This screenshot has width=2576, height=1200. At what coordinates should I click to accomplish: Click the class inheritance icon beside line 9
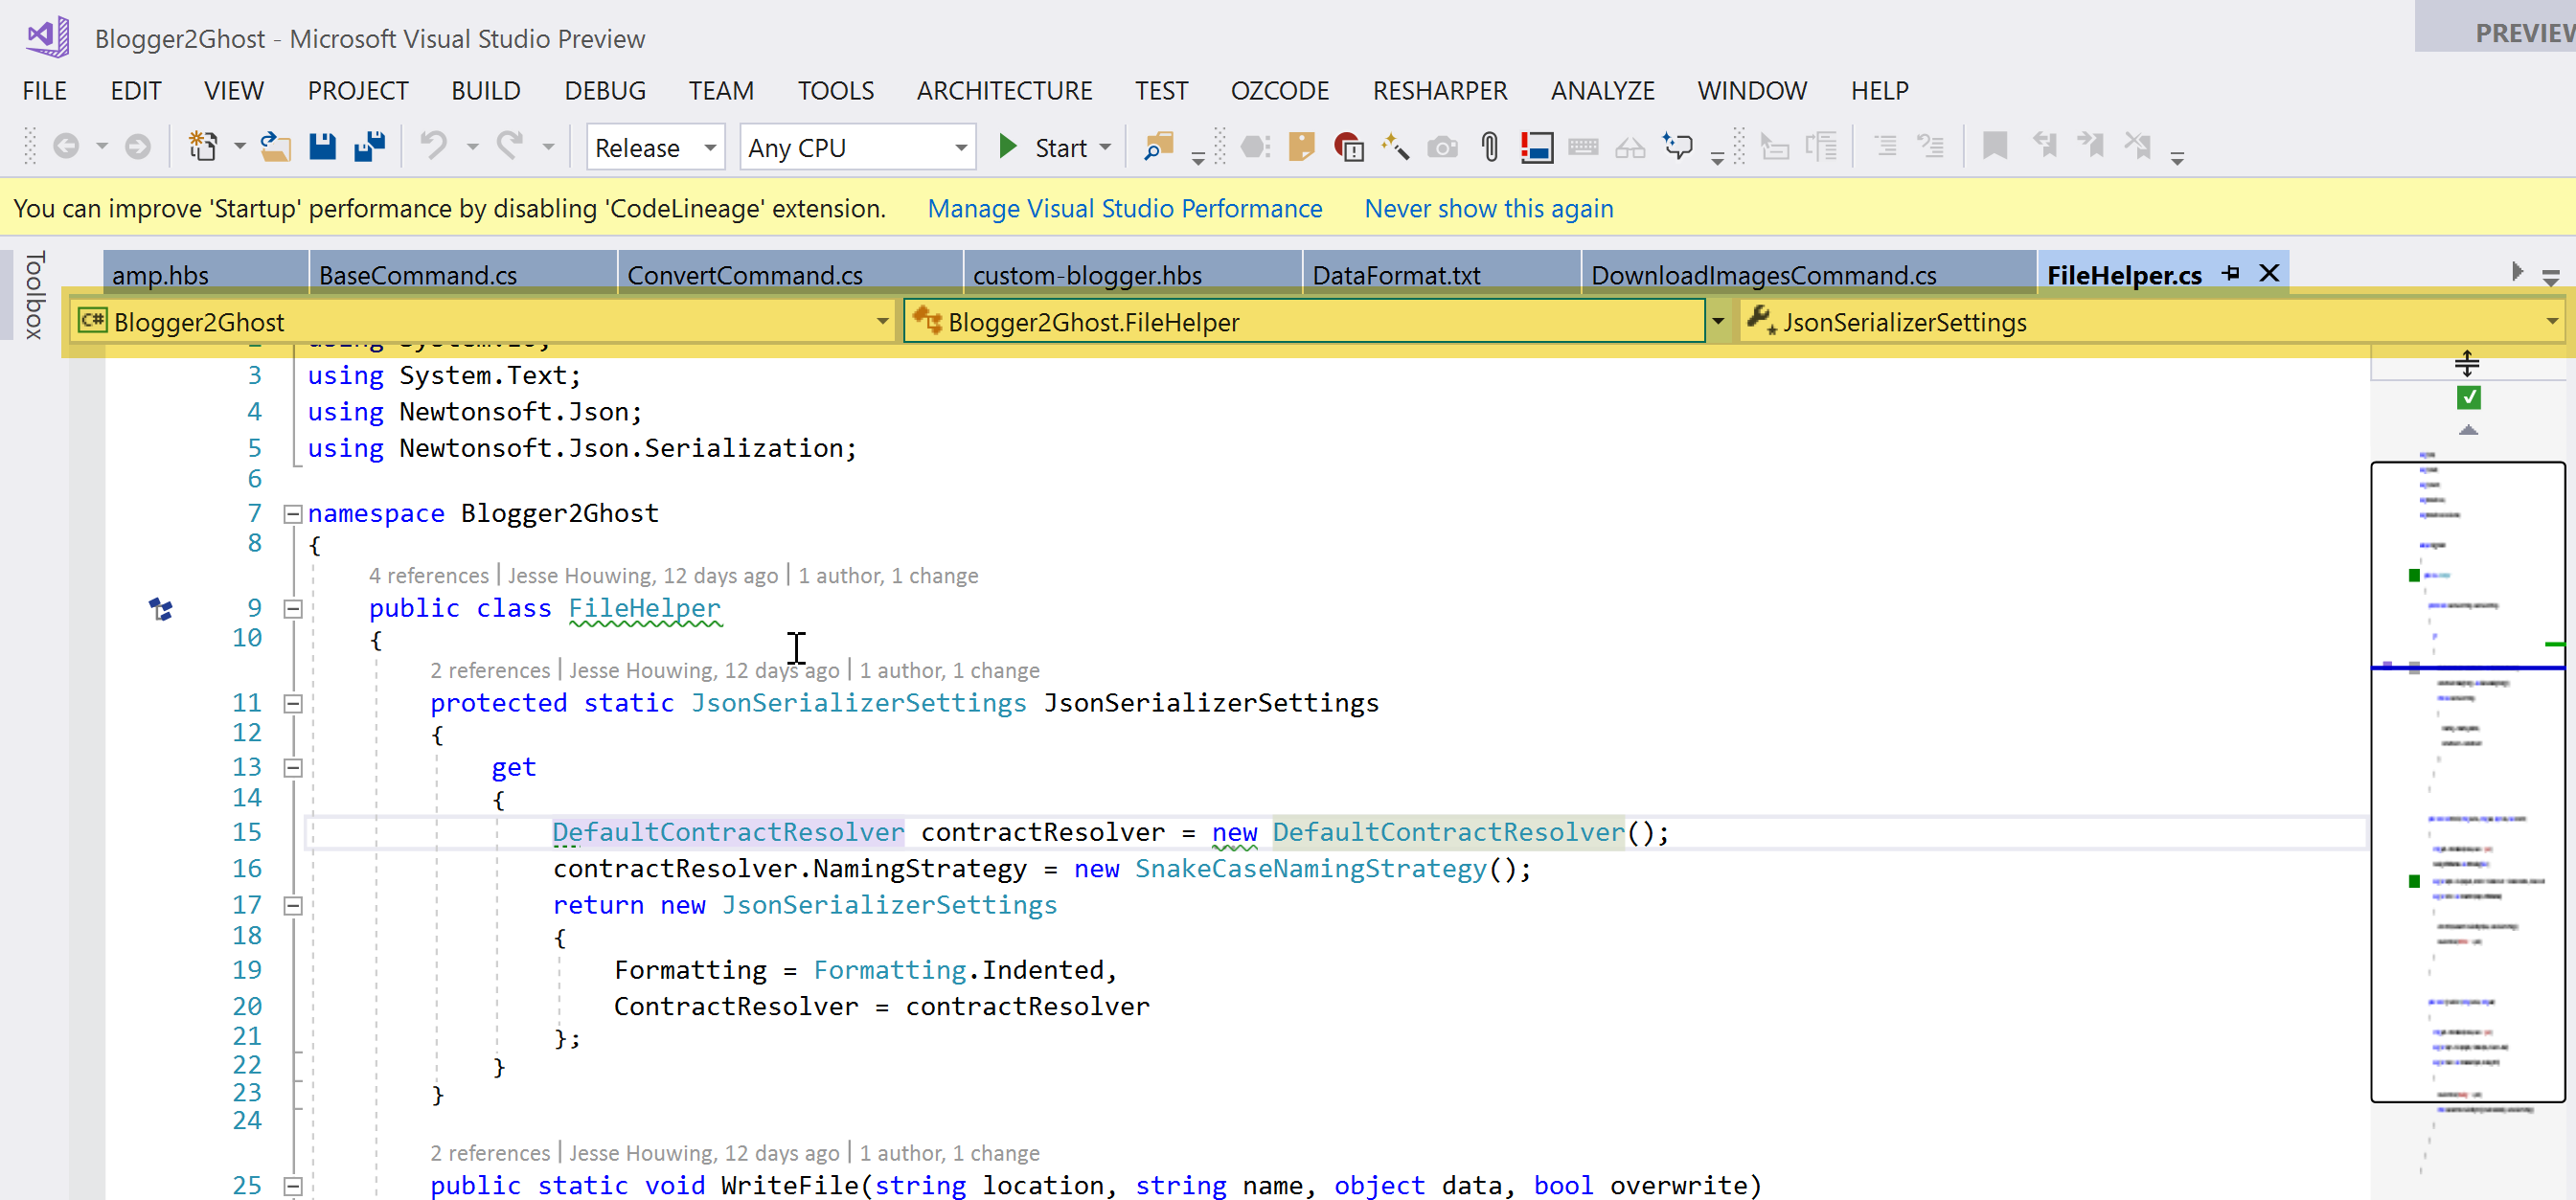pyautogui.click(x=161, y=608)
